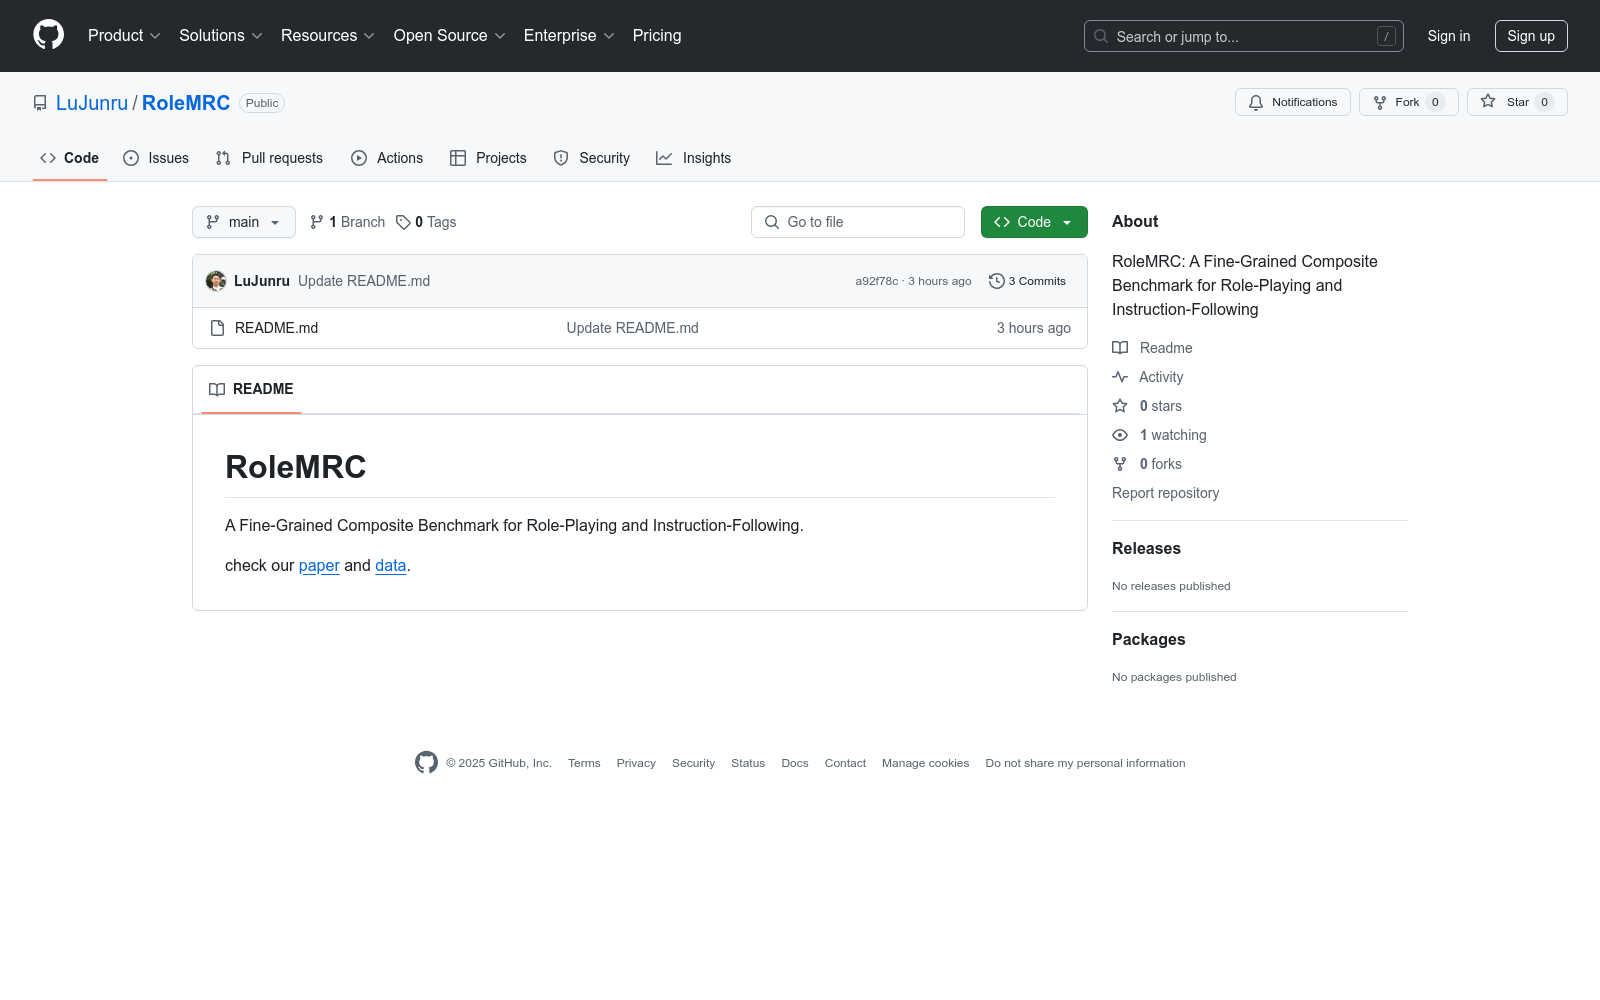View the 0 stars stargazers link
The image size is (1600, 1000).
pyautogui.click(x=1148, y=406)
